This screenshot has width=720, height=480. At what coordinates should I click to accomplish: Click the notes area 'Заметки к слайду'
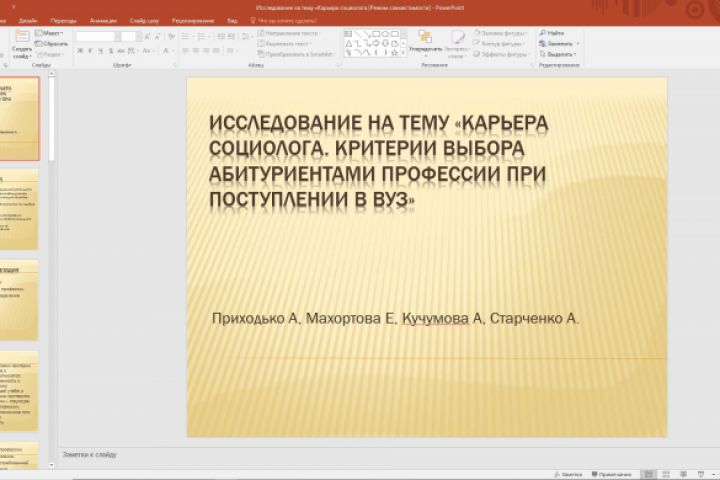pos(90,455)
